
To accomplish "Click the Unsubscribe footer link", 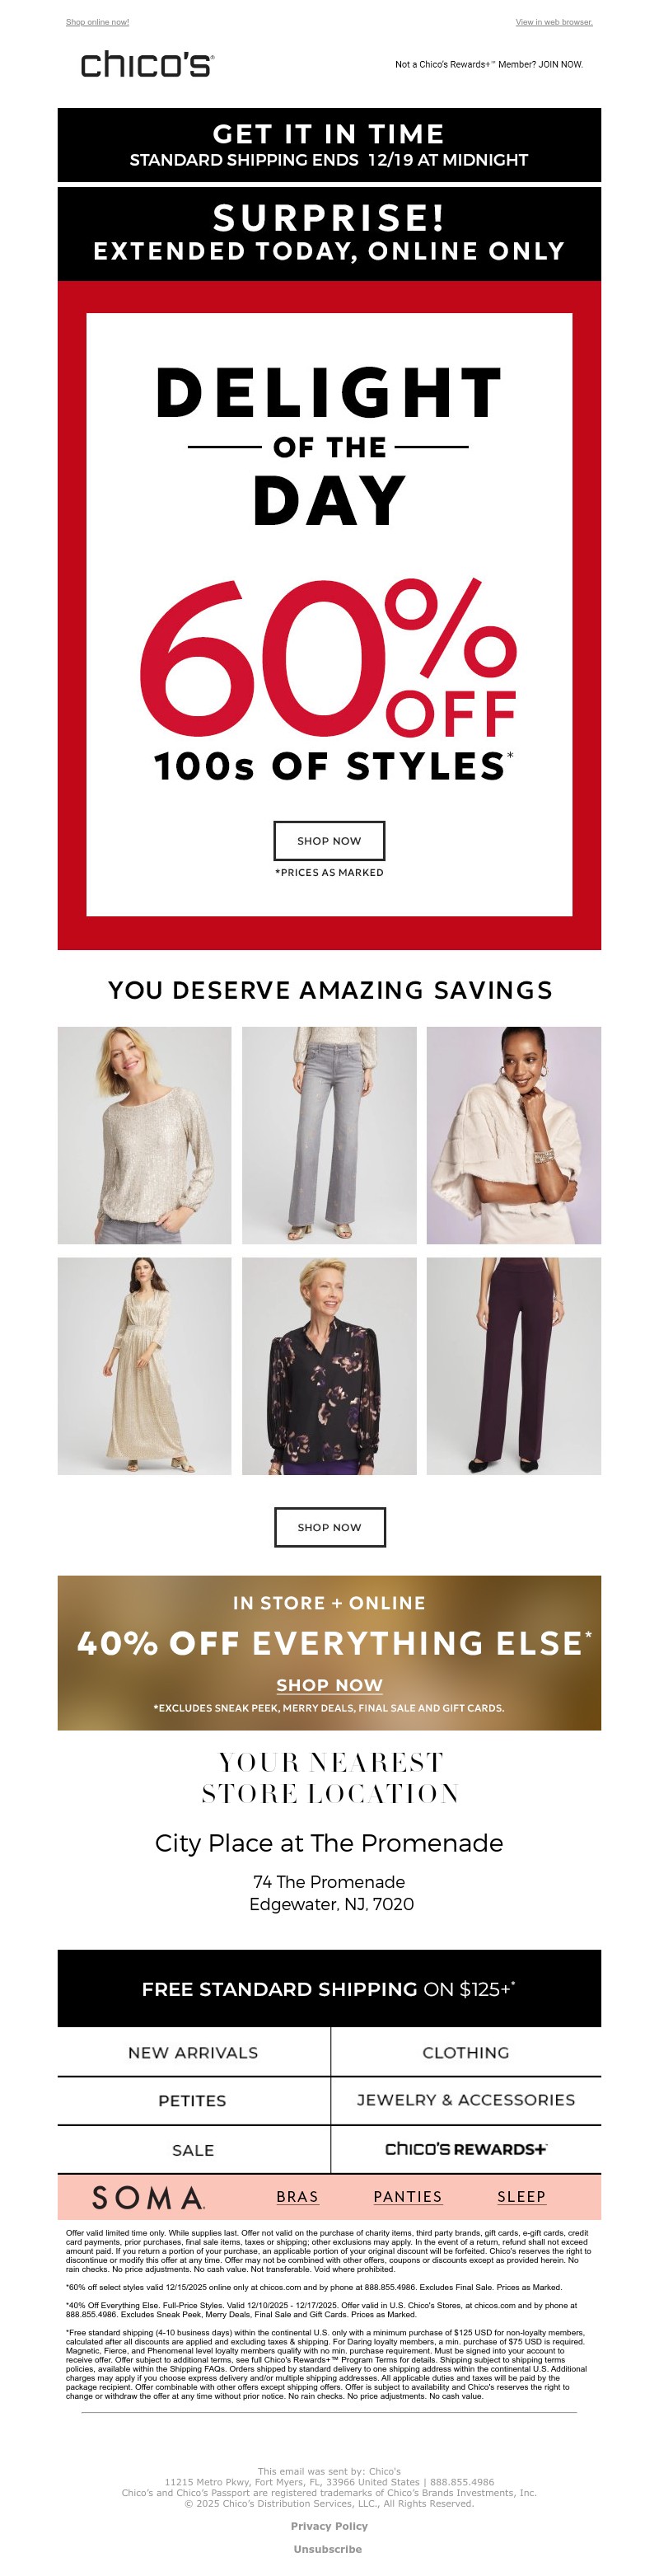I will pyautogui.click(x=328, y=2549).
